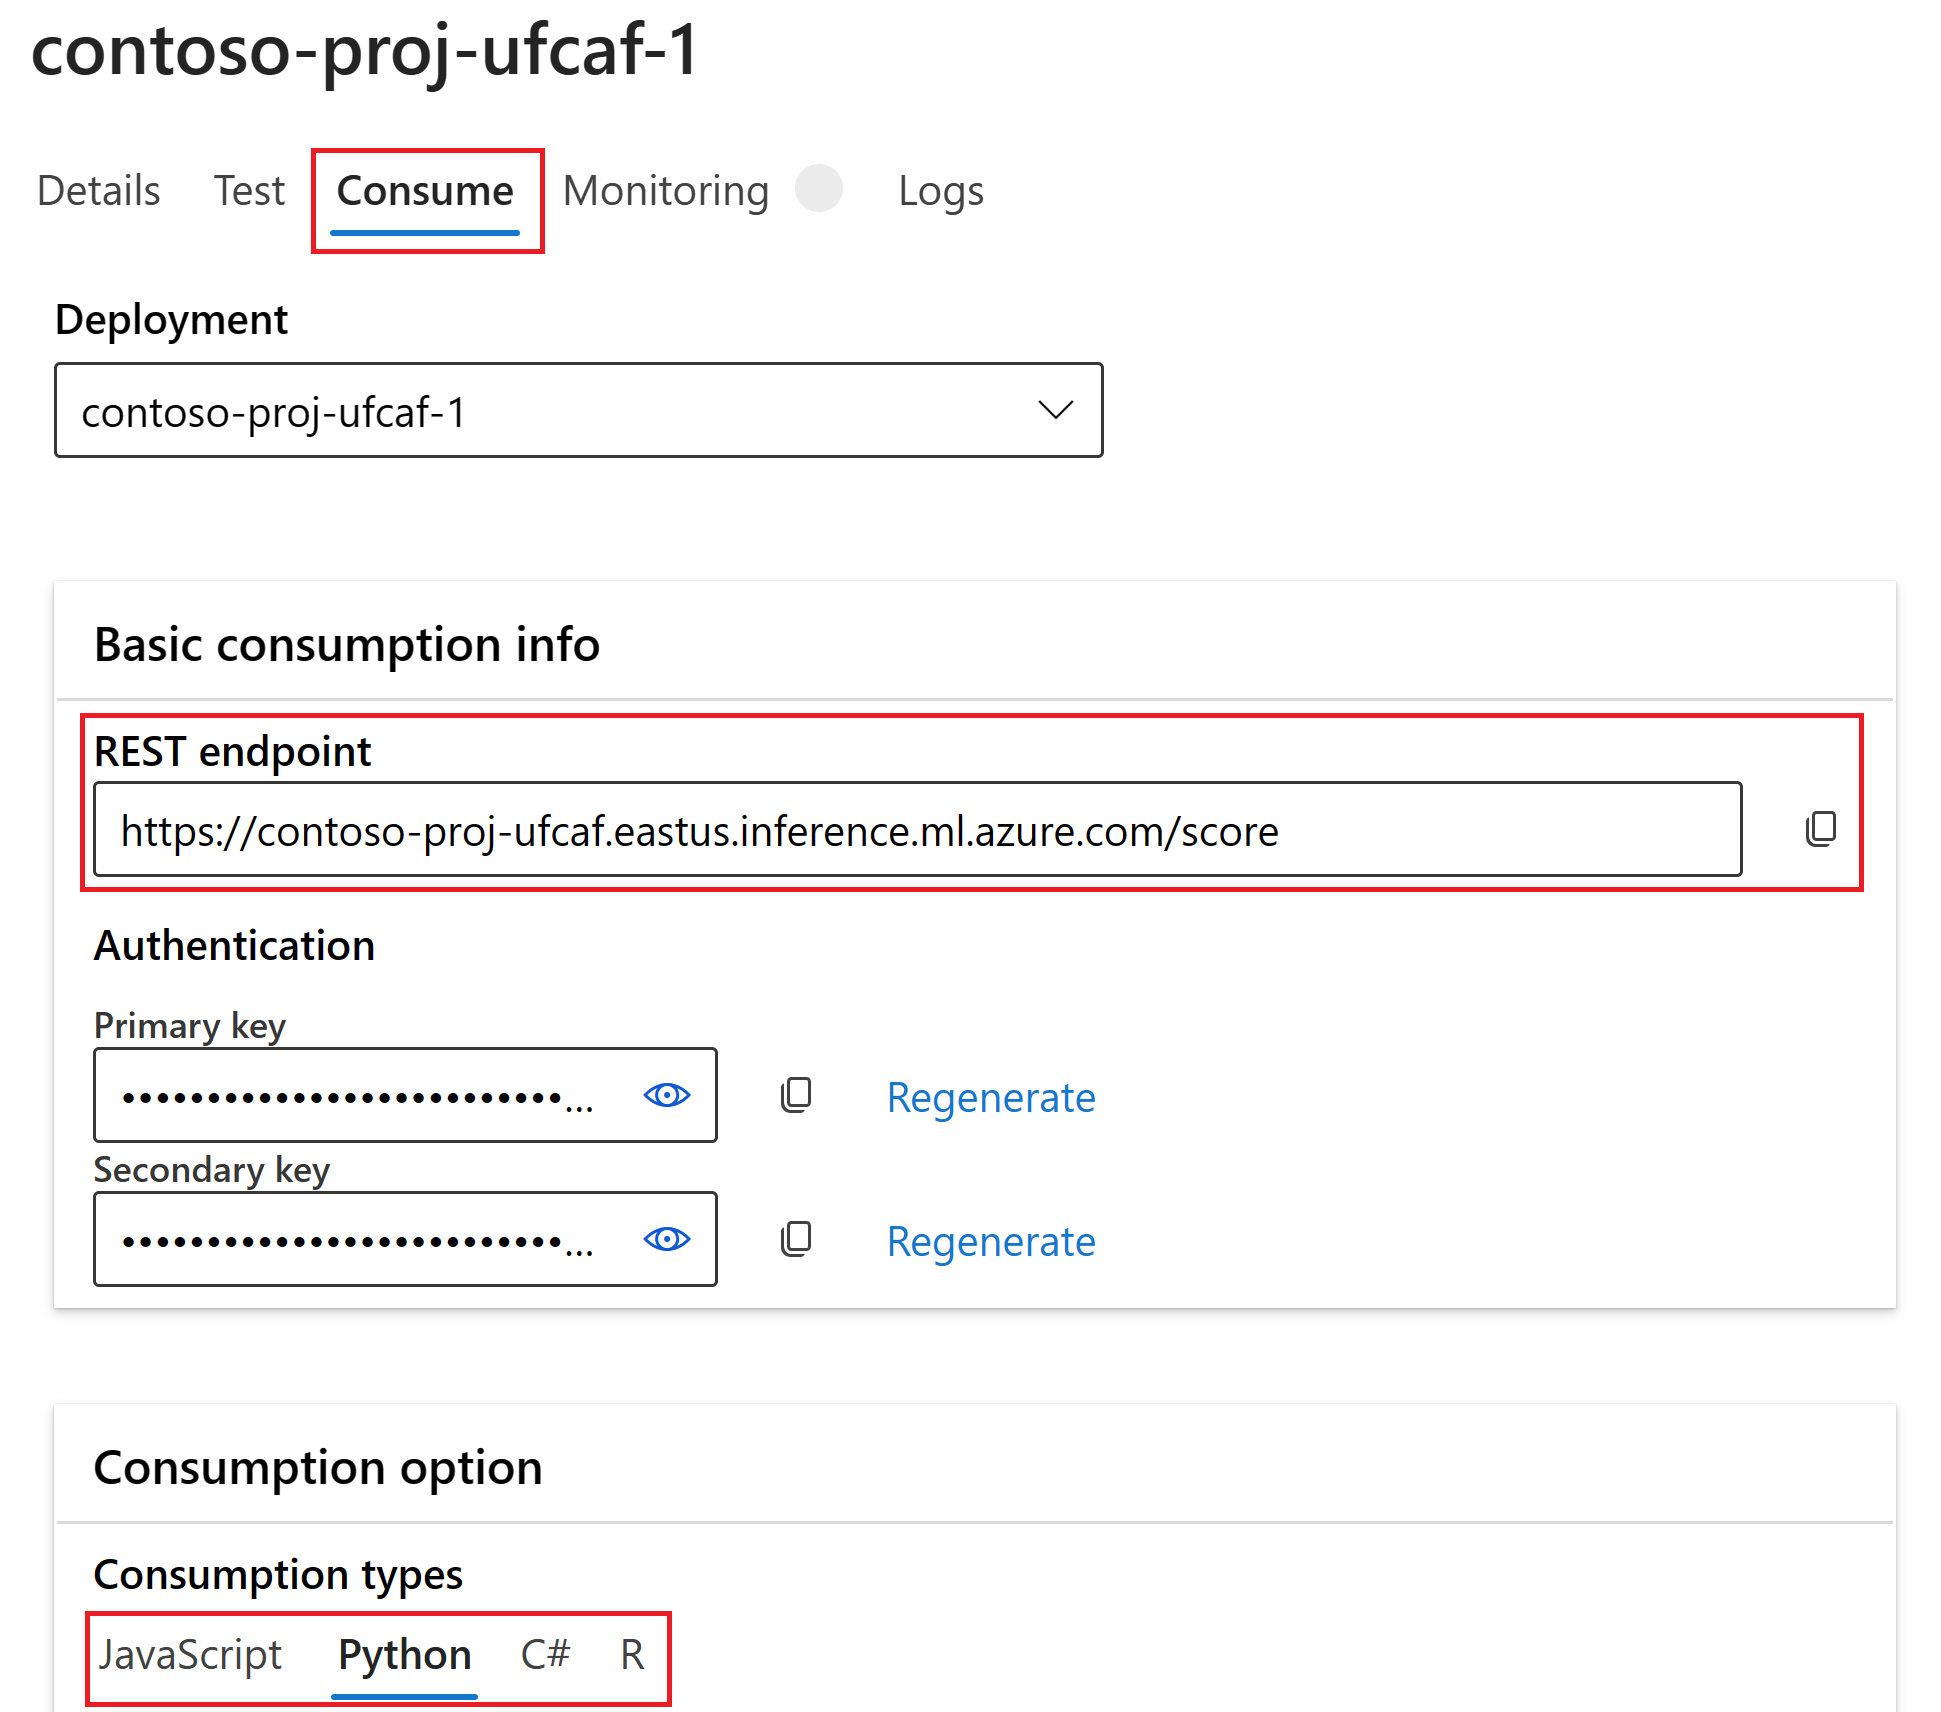The image size is (1941, 1712).
Task: Click the Primary key field
Action: (x=405, y=1095)
